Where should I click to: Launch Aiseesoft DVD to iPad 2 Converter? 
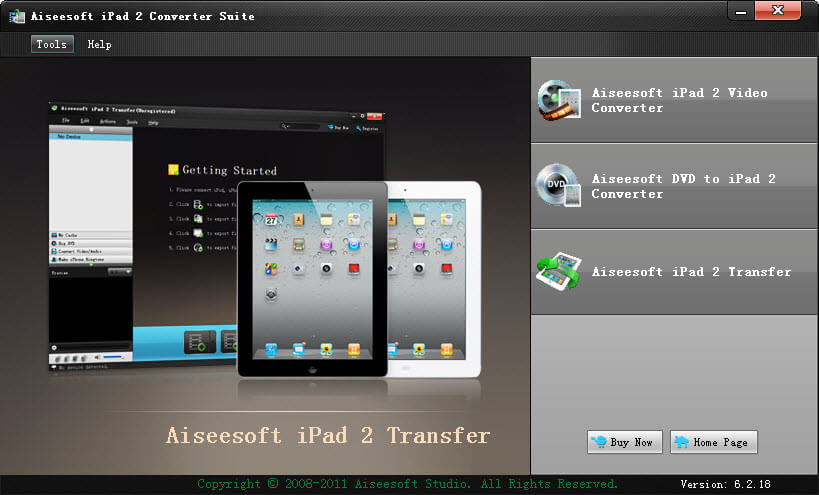(x=674, y=186)
